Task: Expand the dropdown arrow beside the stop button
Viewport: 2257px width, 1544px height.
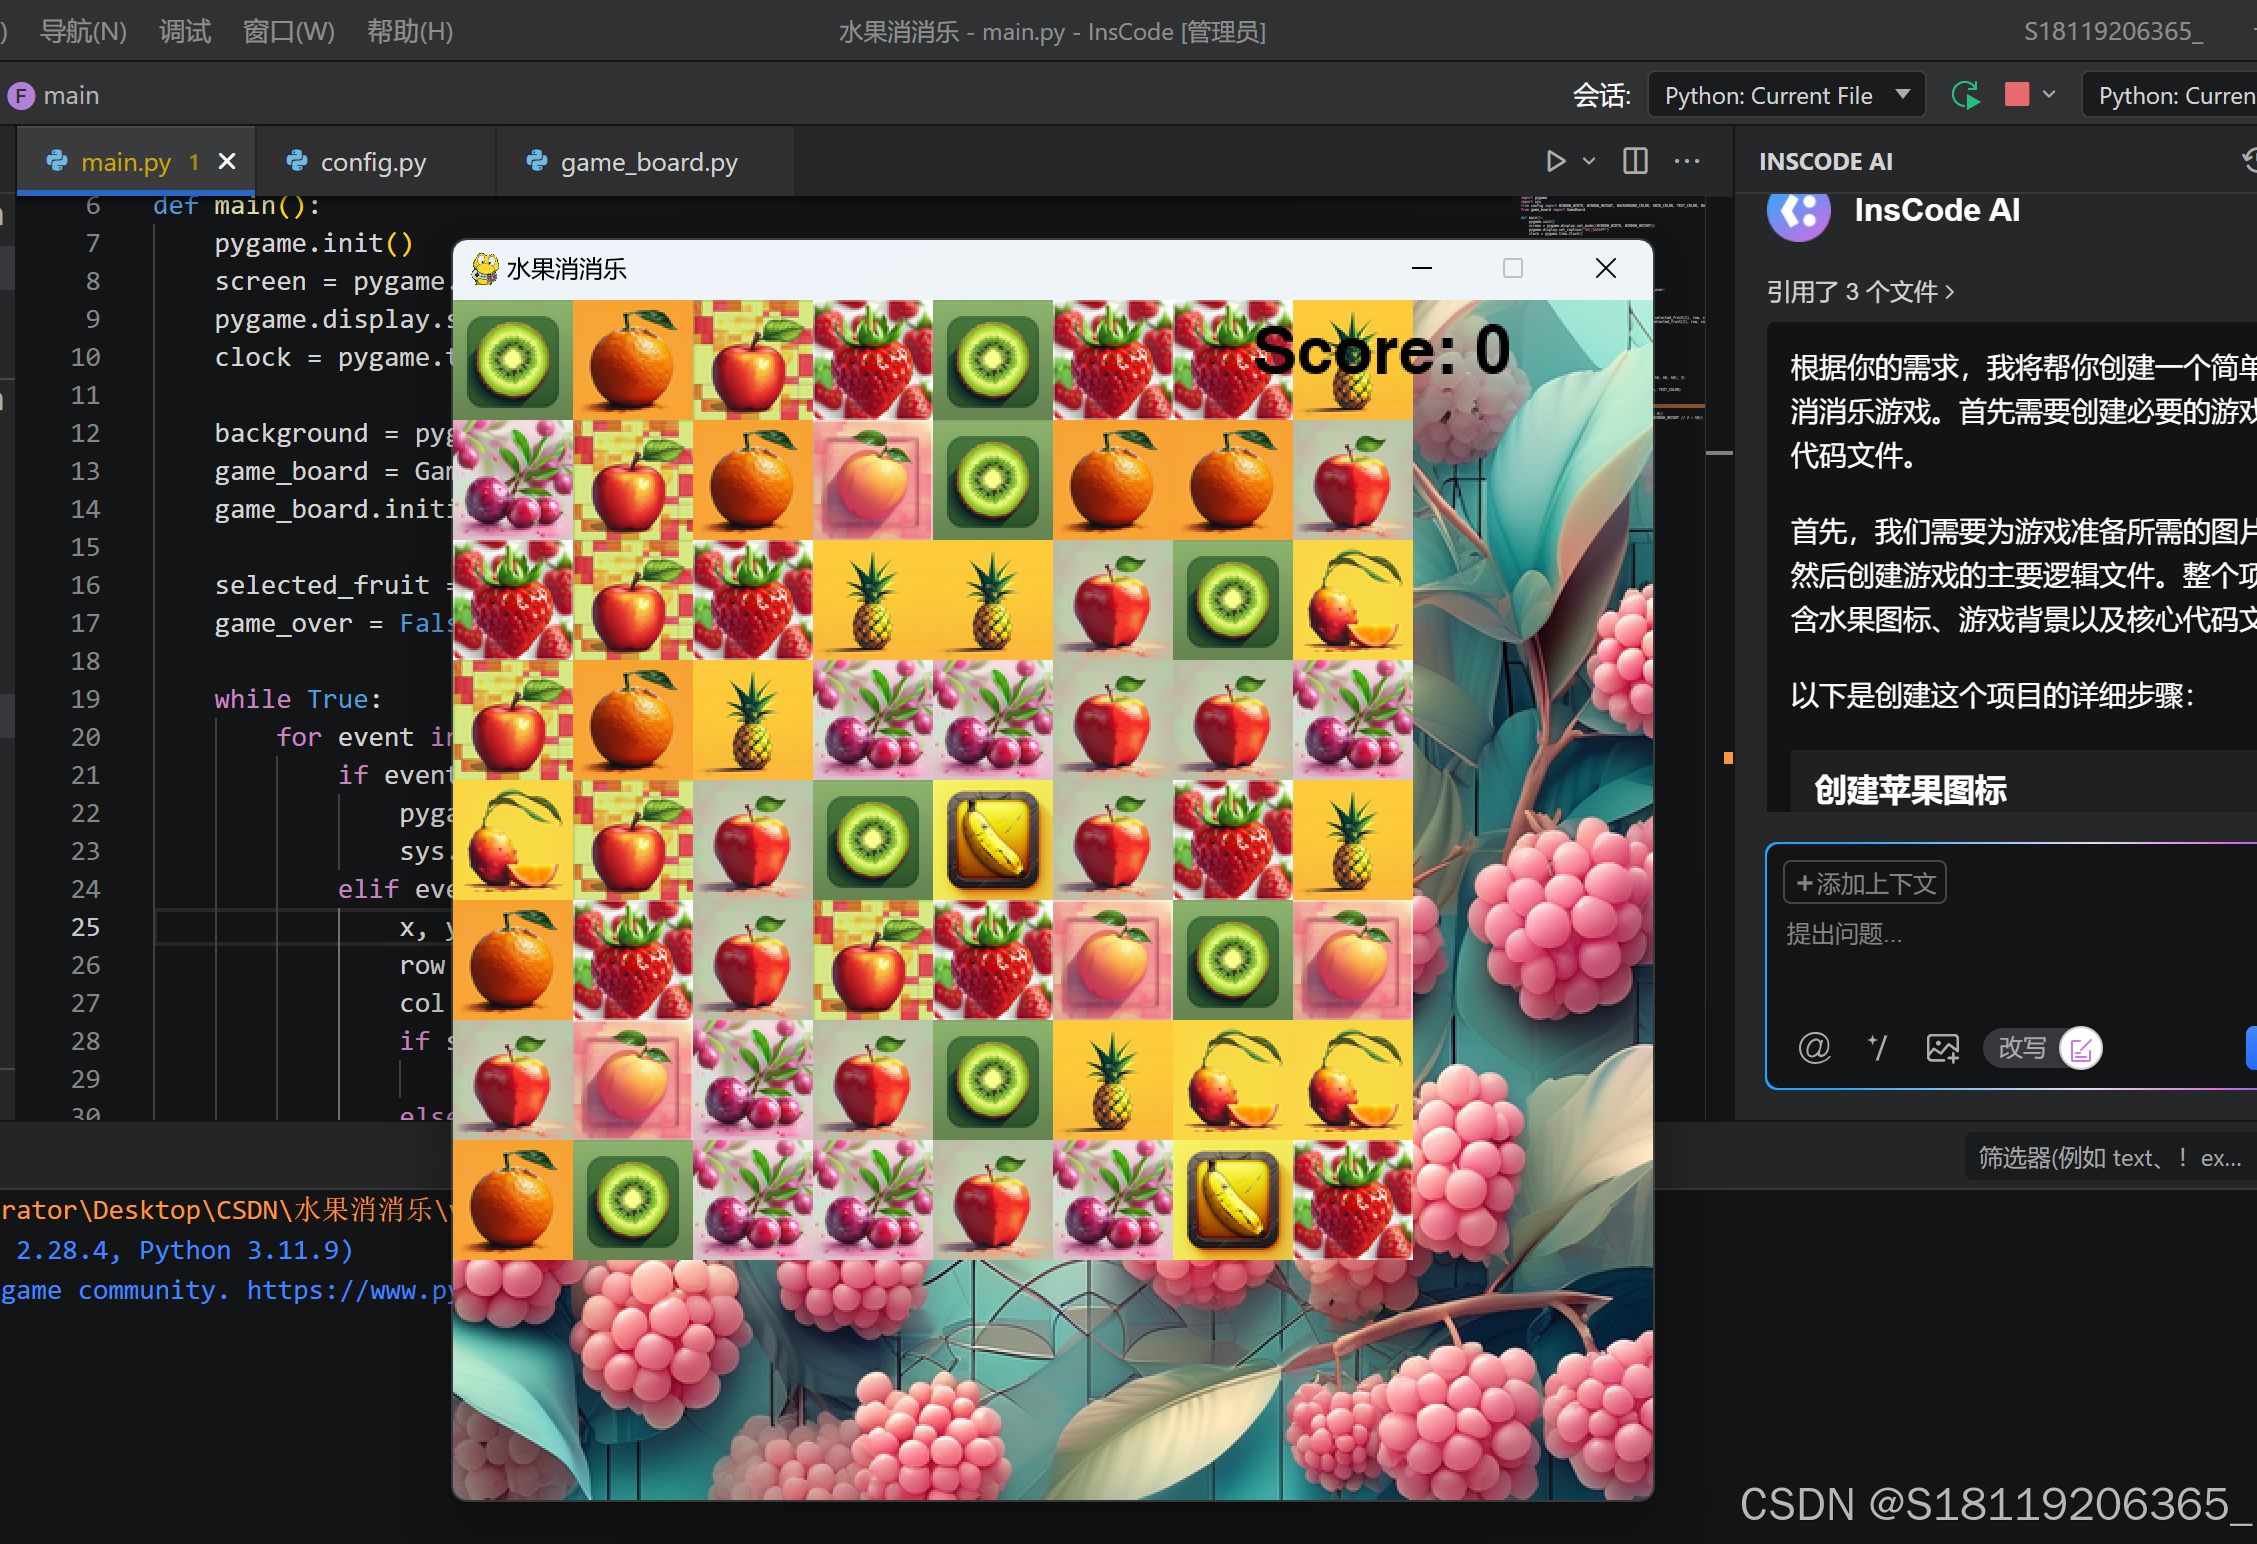Action: coord(2050,95)
